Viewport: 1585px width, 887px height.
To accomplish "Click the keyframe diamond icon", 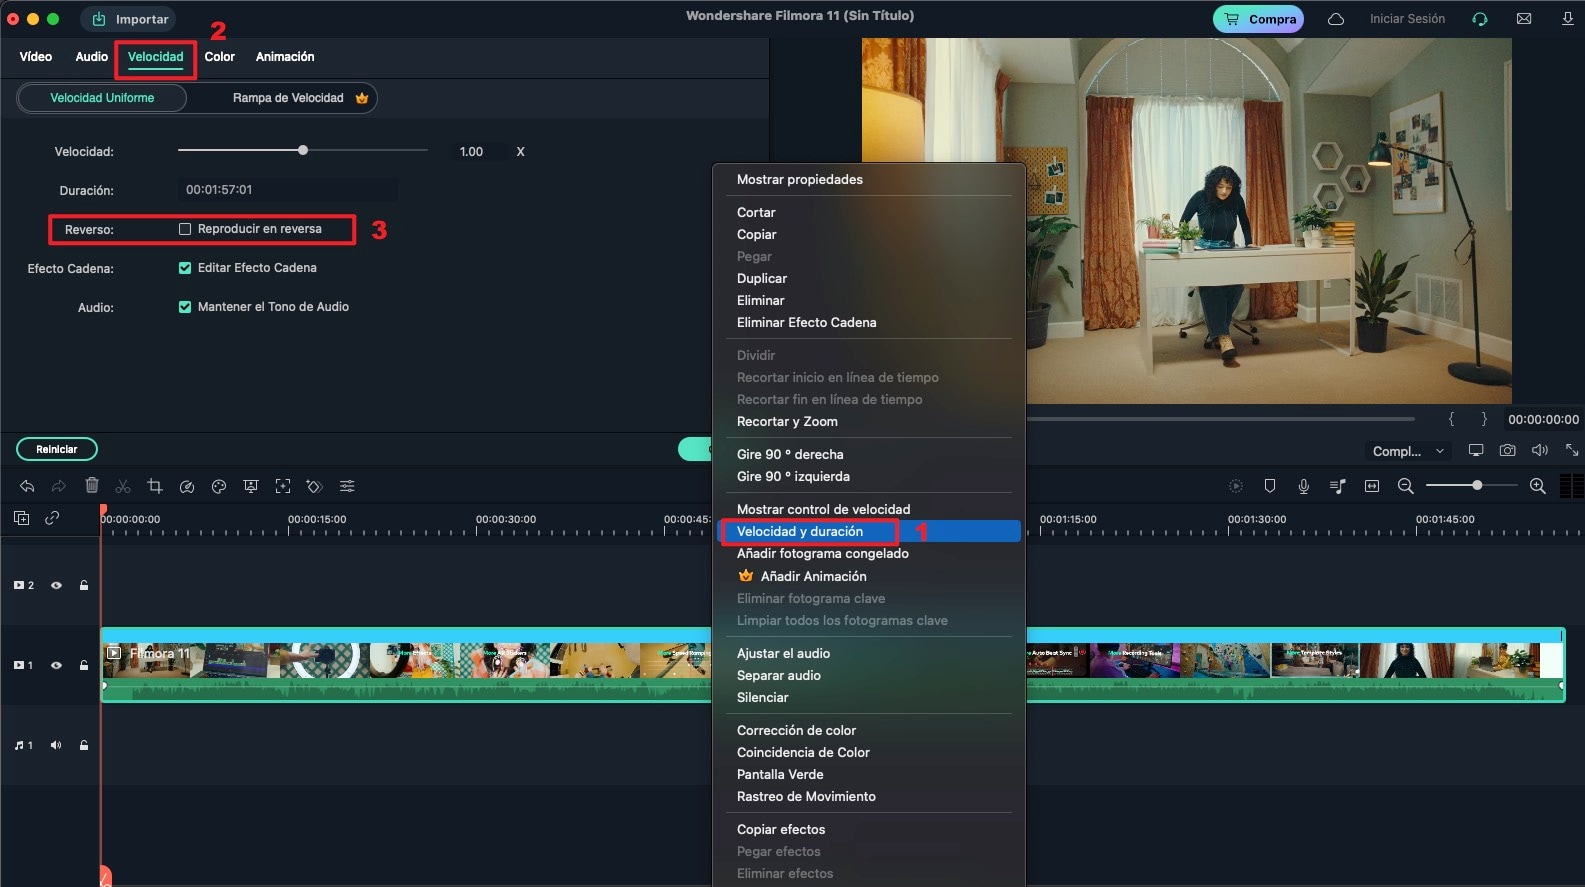I will tap(314, 487).
